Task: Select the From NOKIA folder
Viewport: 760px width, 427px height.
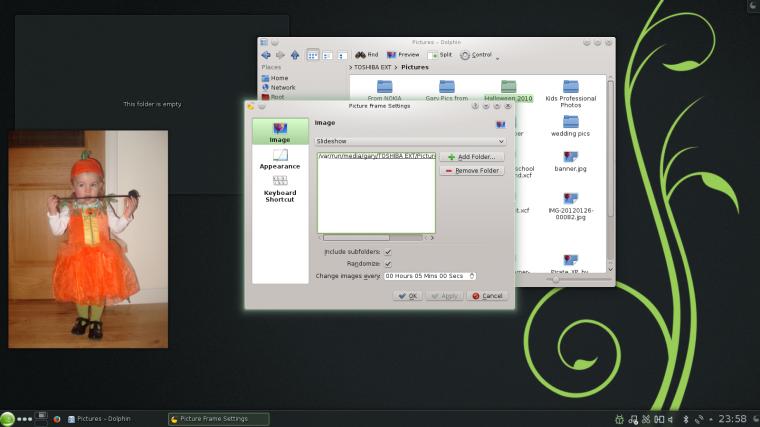Action: click(384, 91)
